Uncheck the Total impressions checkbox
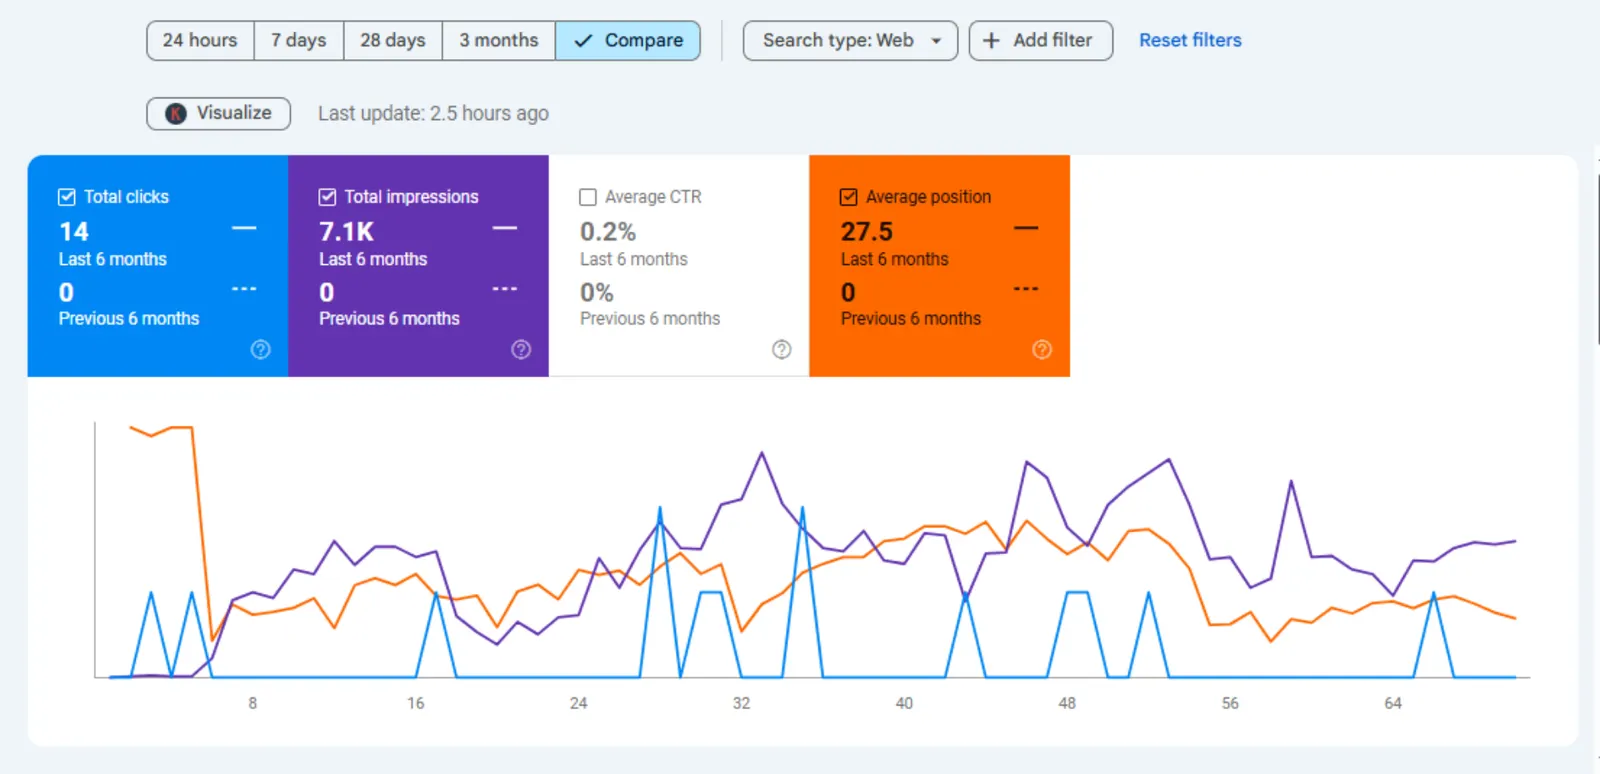This screenshot has width=1600, height=774. (327, 197)
